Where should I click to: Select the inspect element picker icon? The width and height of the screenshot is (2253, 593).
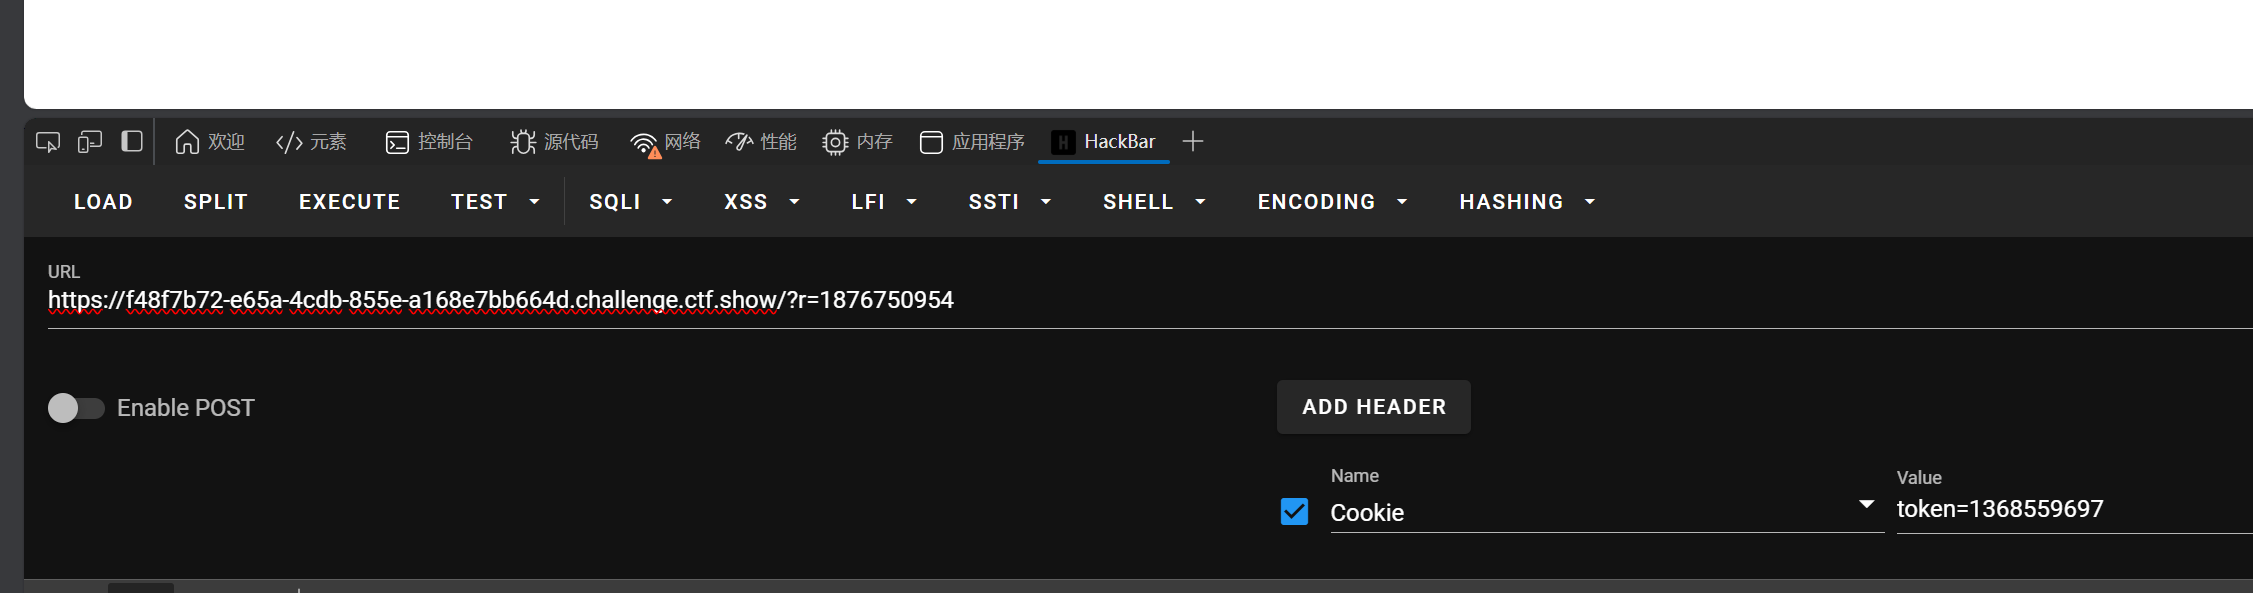click(48, 142)
